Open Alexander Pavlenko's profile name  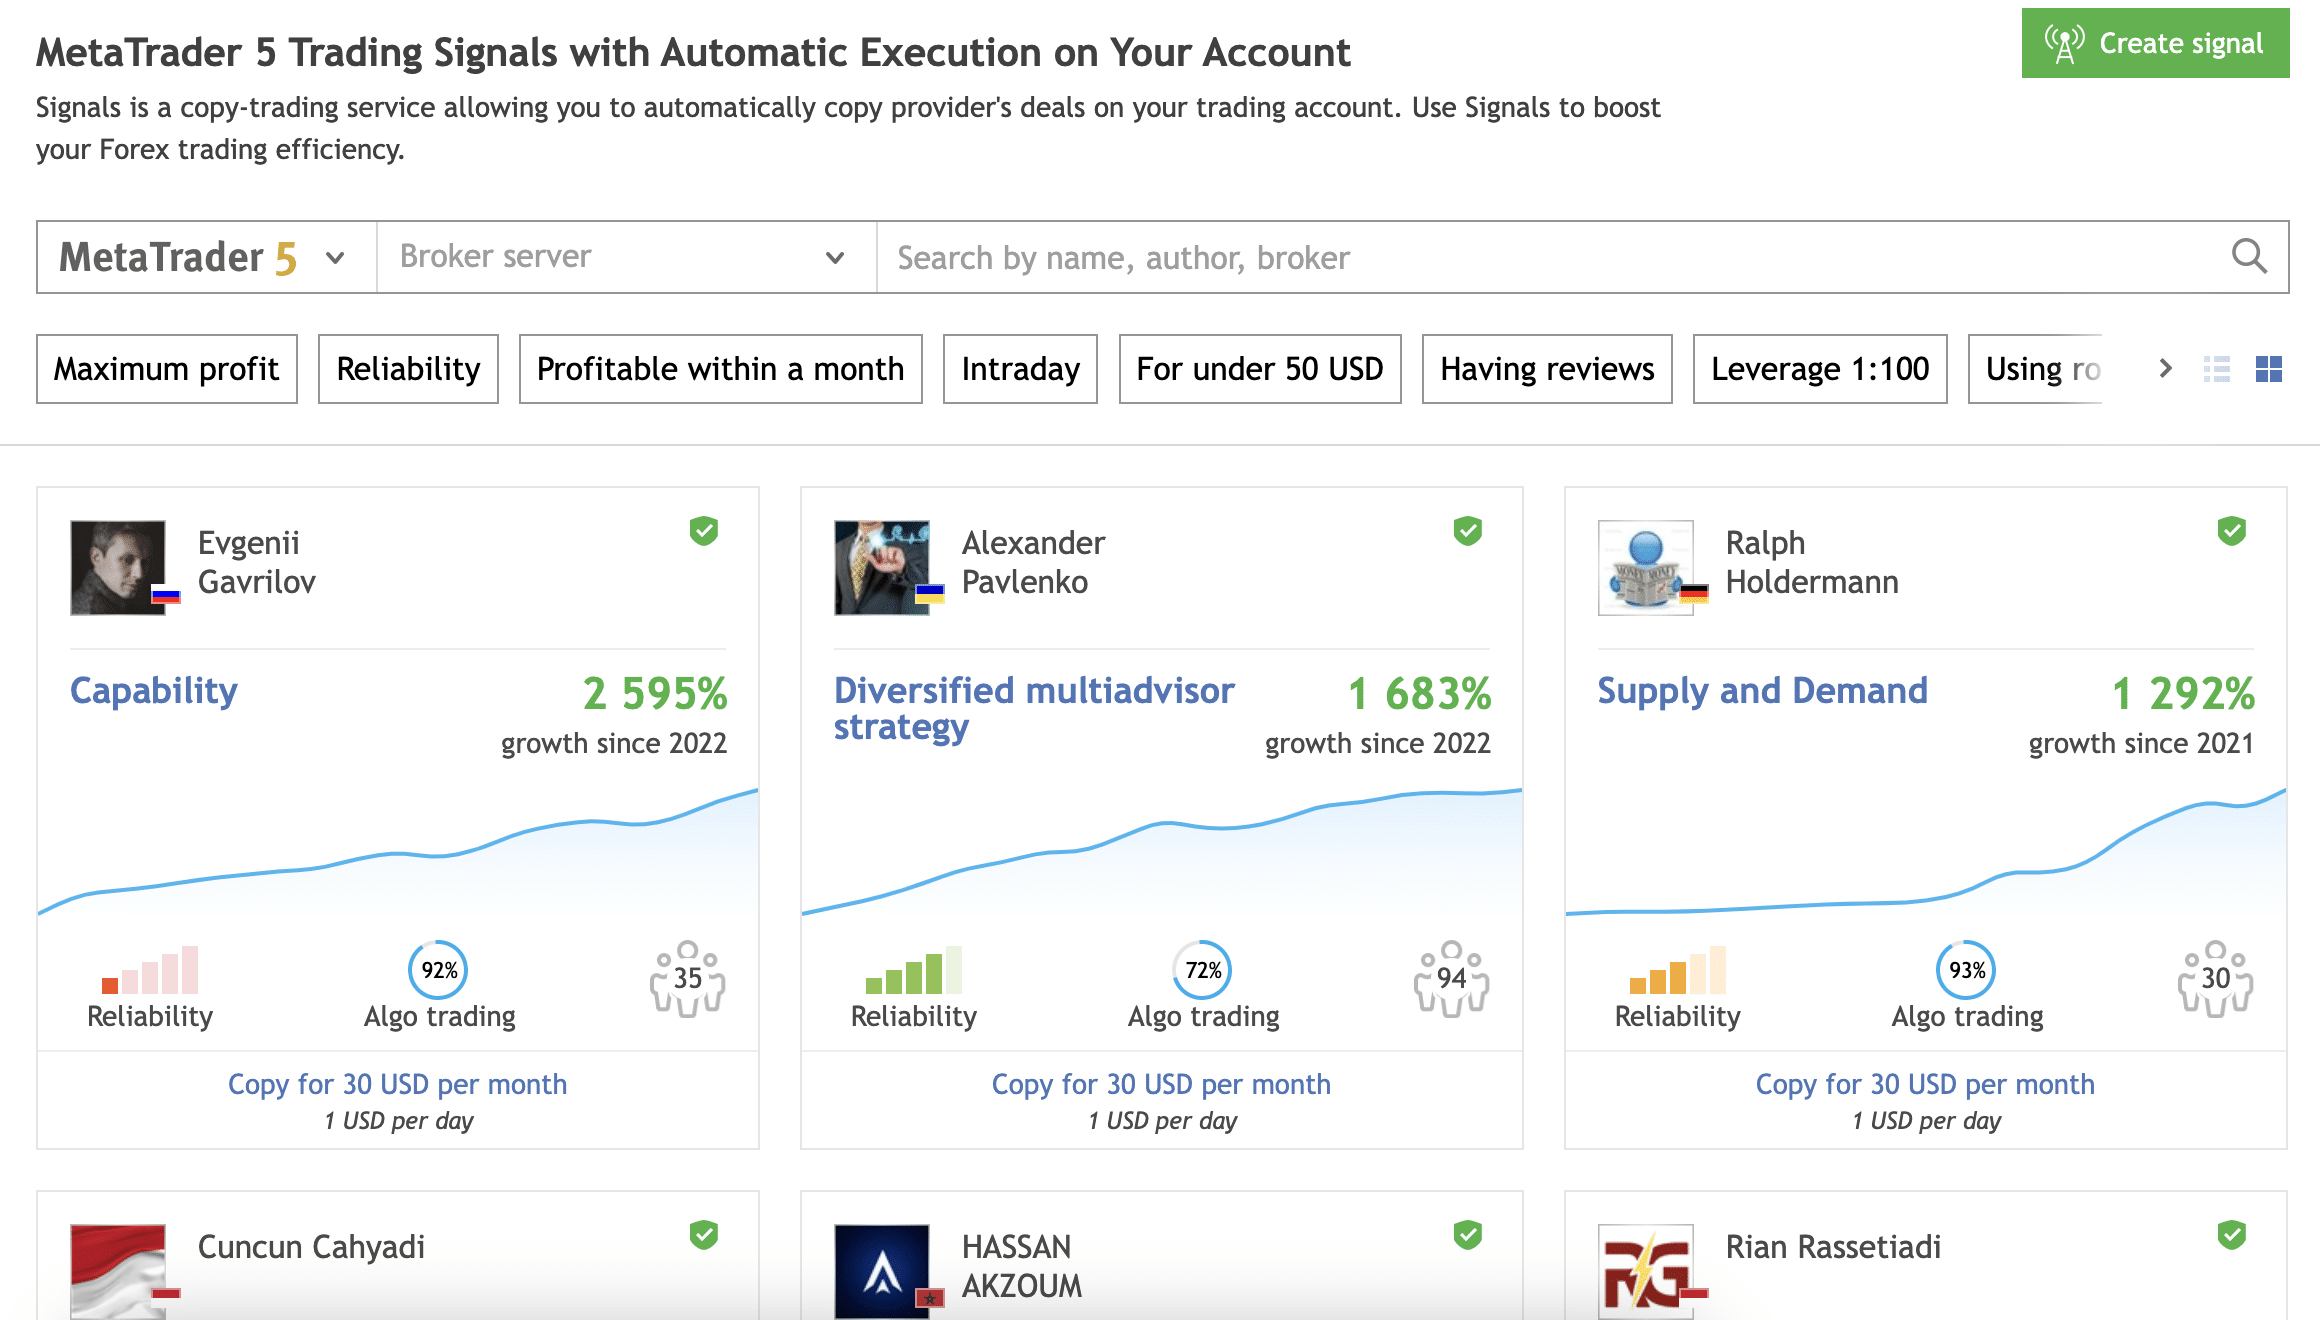coord(1033,562)
